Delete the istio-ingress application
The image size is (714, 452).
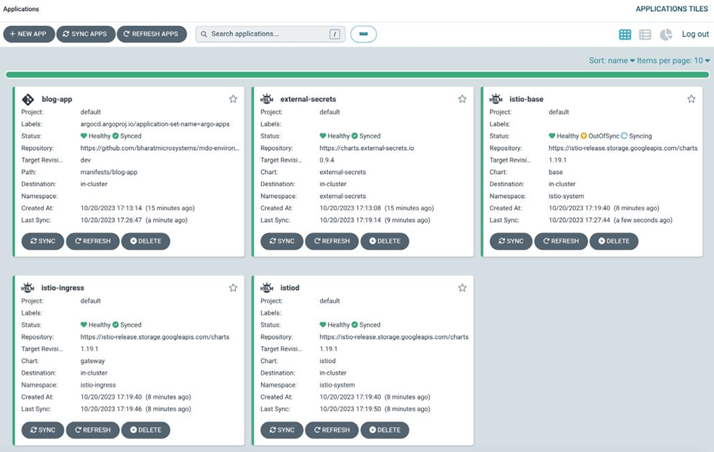[x=146, y=430]
